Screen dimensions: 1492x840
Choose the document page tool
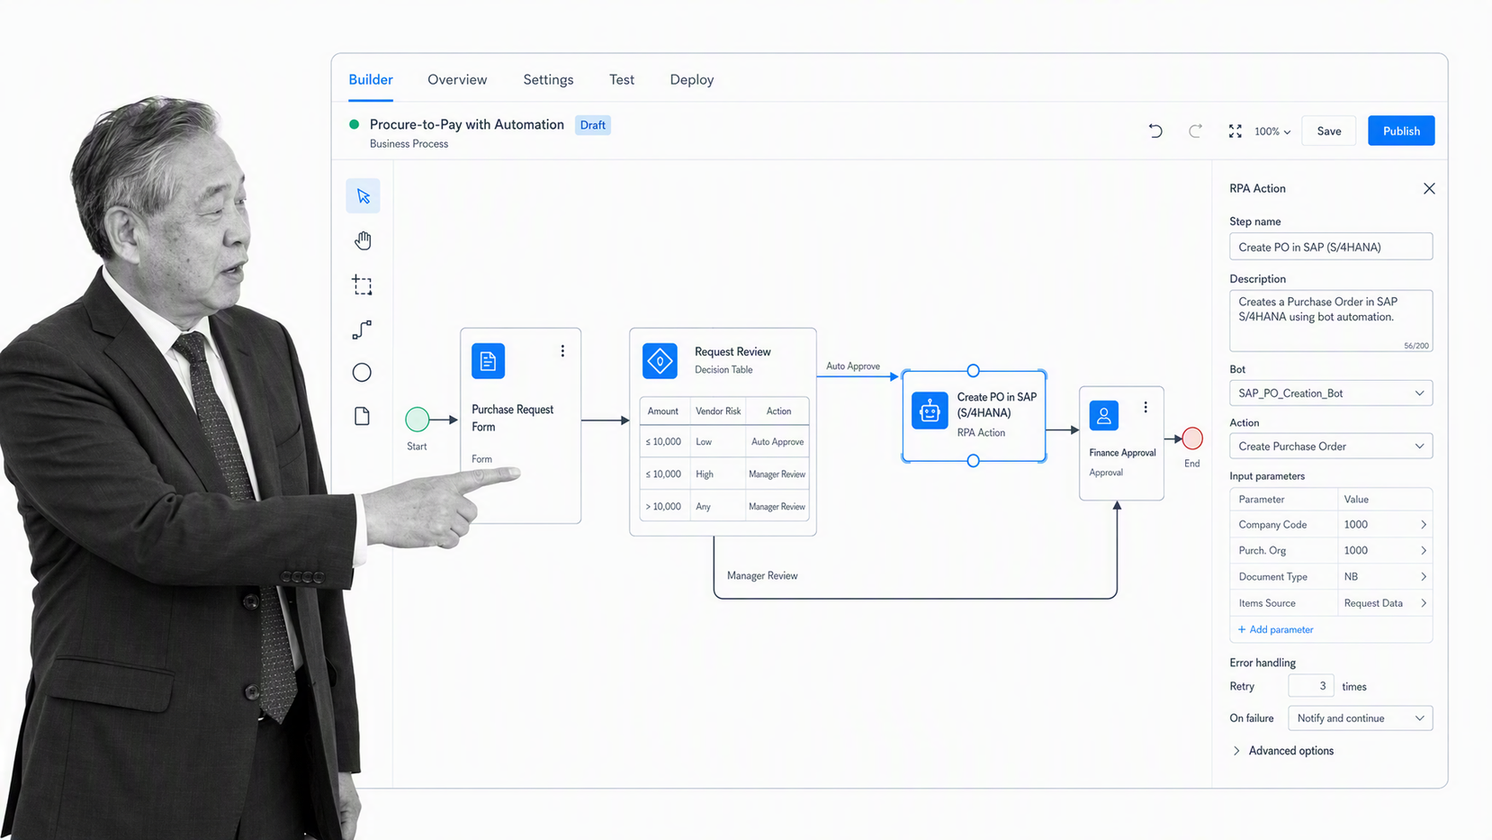(x=362, y=416)
